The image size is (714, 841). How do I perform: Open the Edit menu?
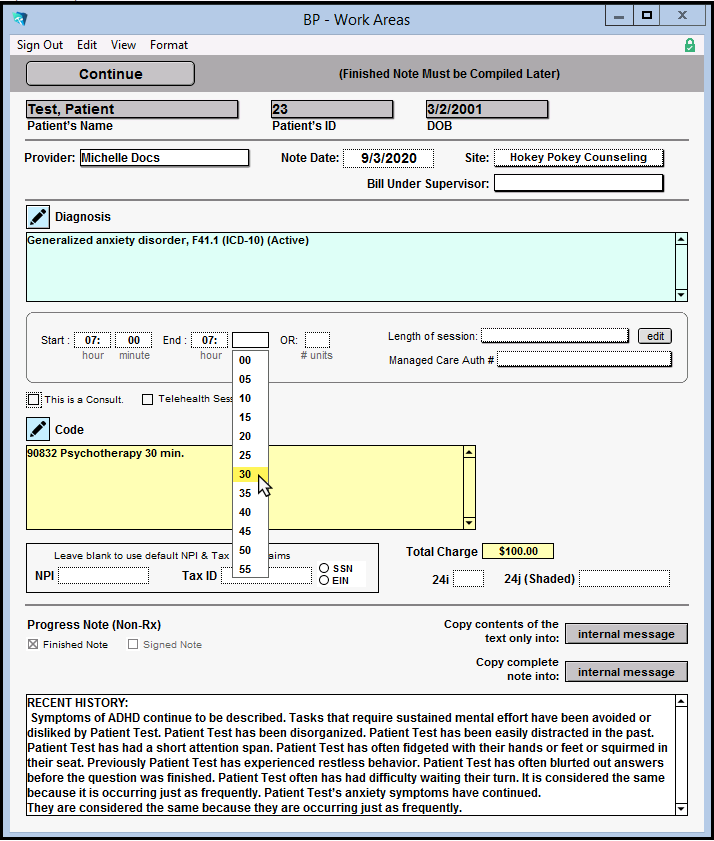[x=87, y=45]
